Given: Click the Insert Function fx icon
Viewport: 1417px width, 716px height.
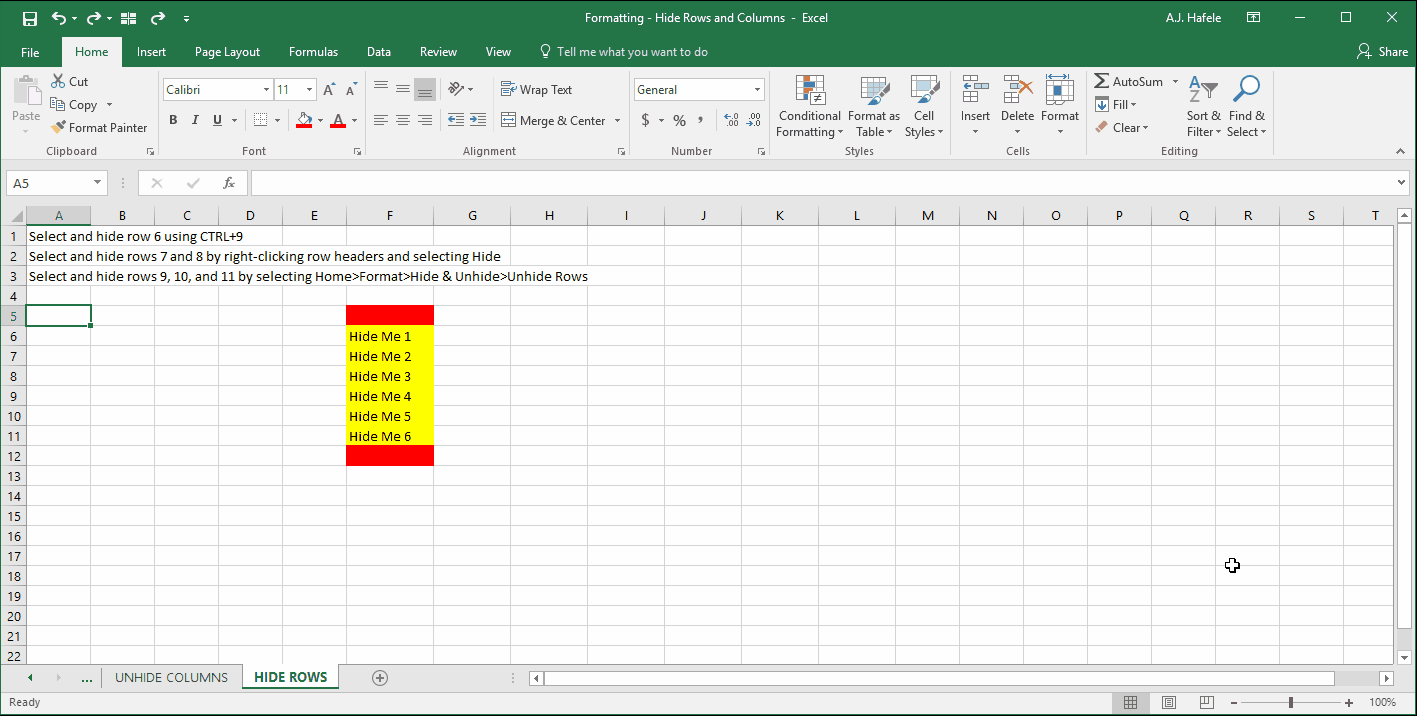Looking at the screenshot, I should coord(229,183).
